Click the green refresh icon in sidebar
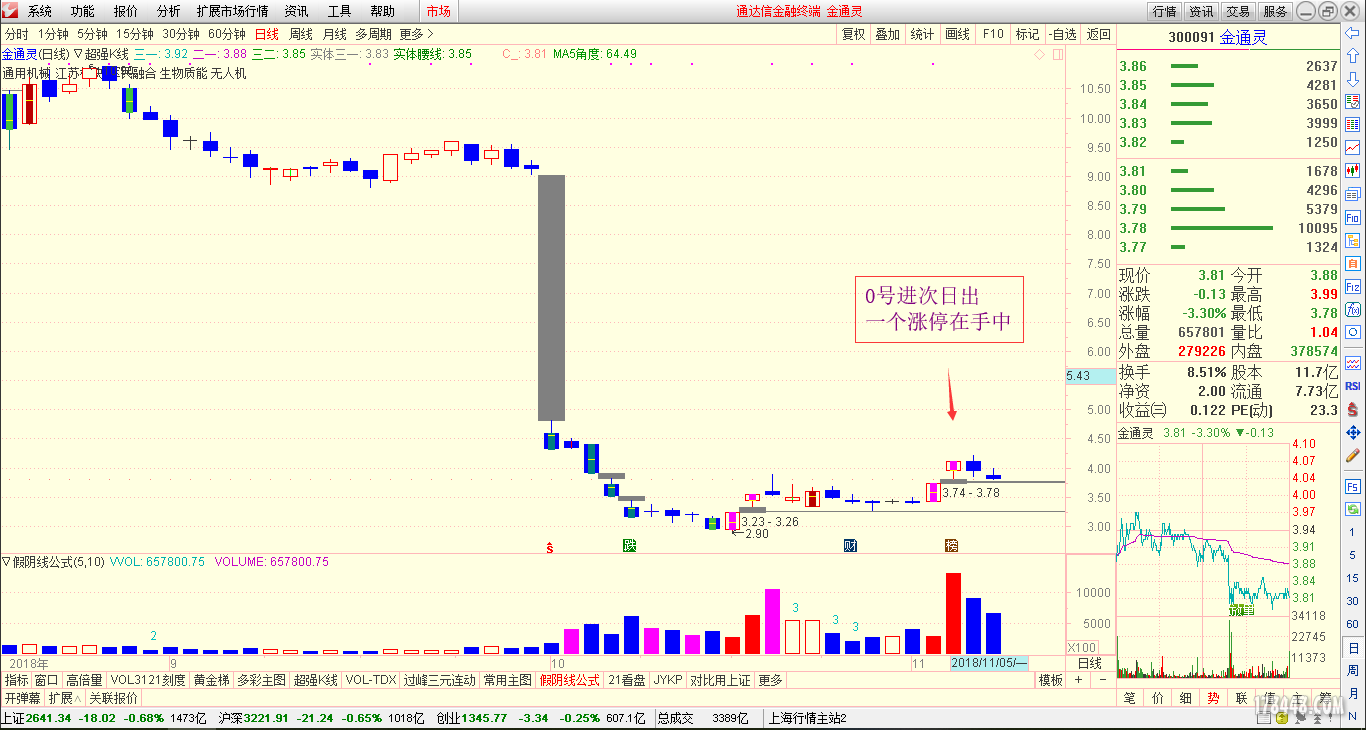1366x730 pixels. click(x=1354, y=509)
